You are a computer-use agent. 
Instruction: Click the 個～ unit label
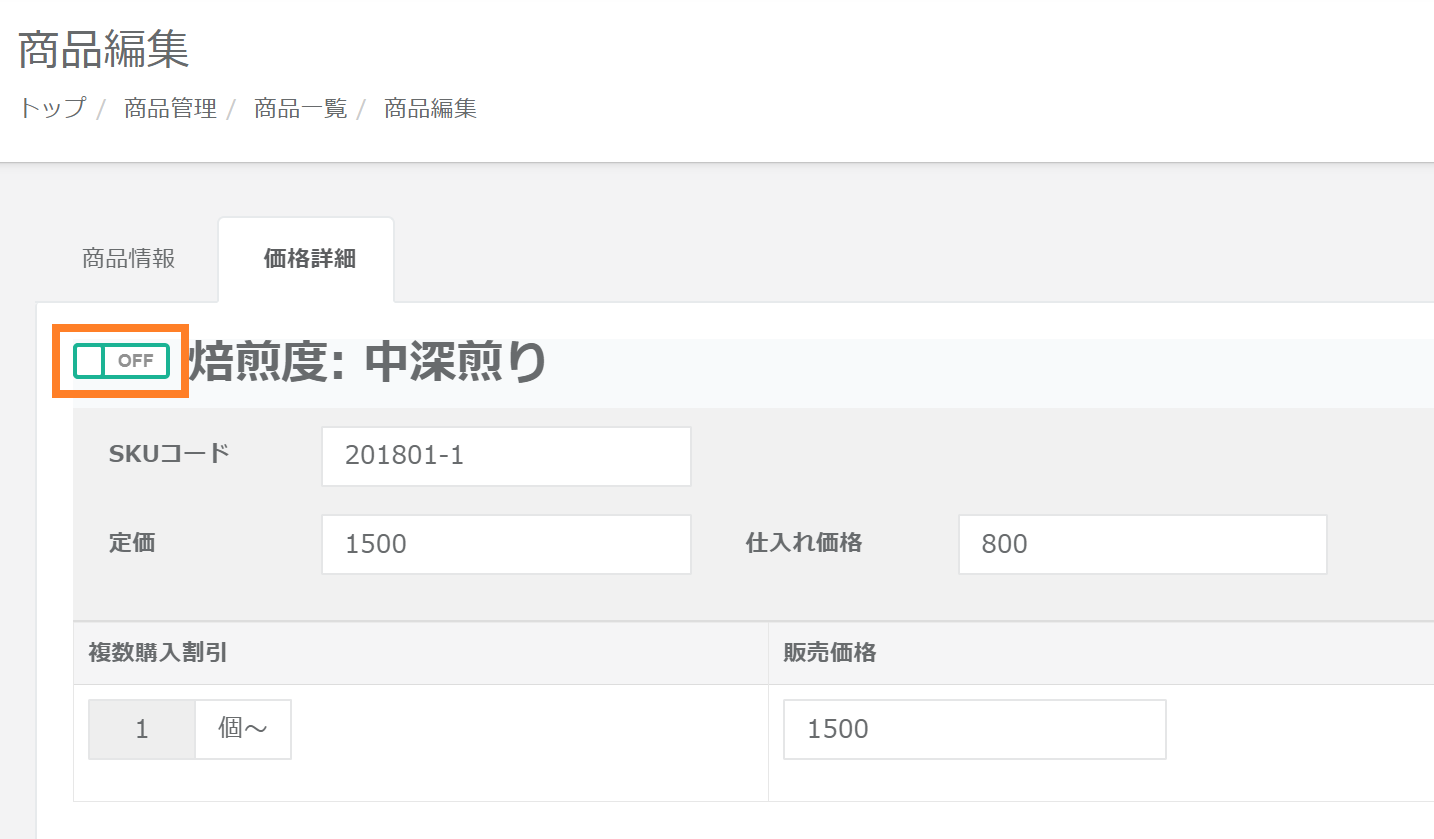[x=243, y=729]
